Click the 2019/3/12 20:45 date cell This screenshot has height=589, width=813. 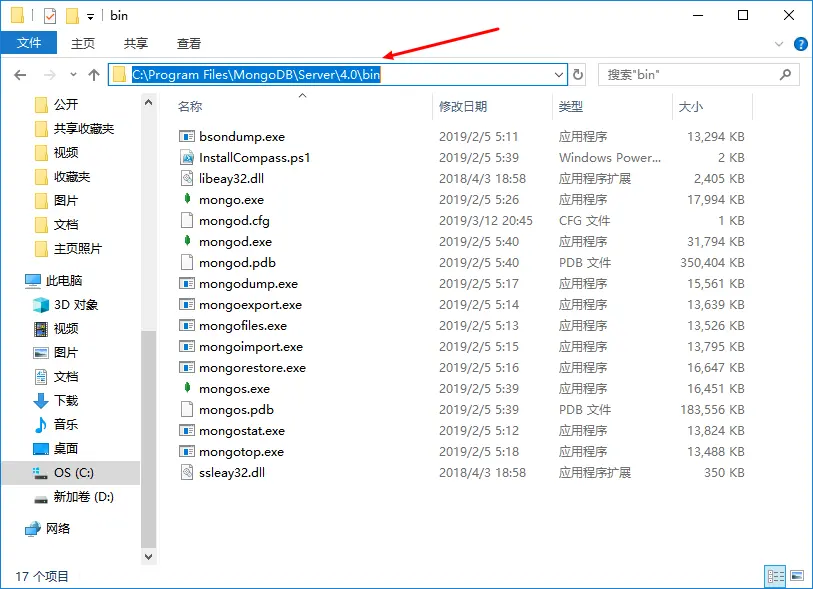(x=485, y=221)
